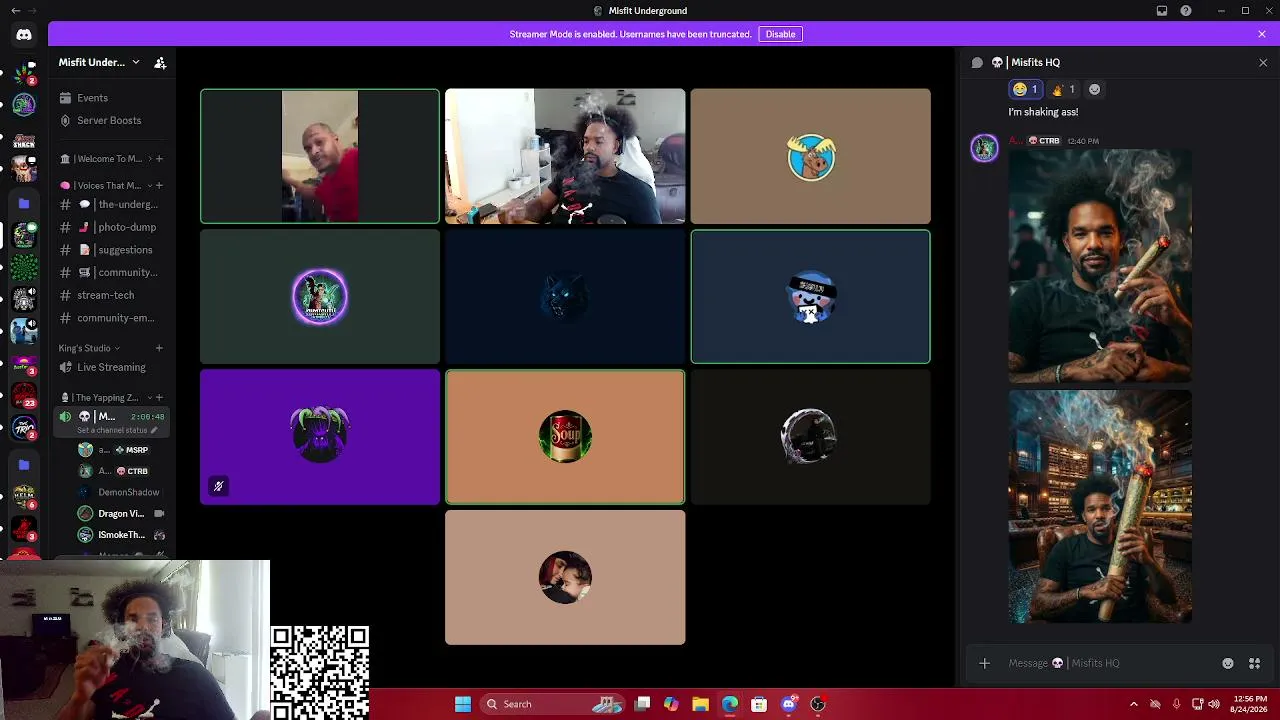Click the microphone icon in the system tray
The image size is (1280, 720).
(1176, 704)
